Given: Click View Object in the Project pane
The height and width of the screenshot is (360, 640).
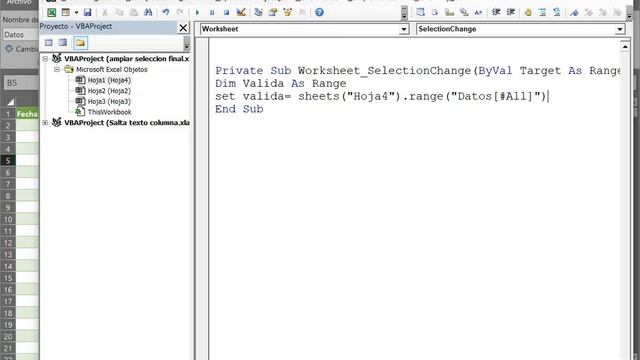Looking at the screenshot, I should click(63, 42).
